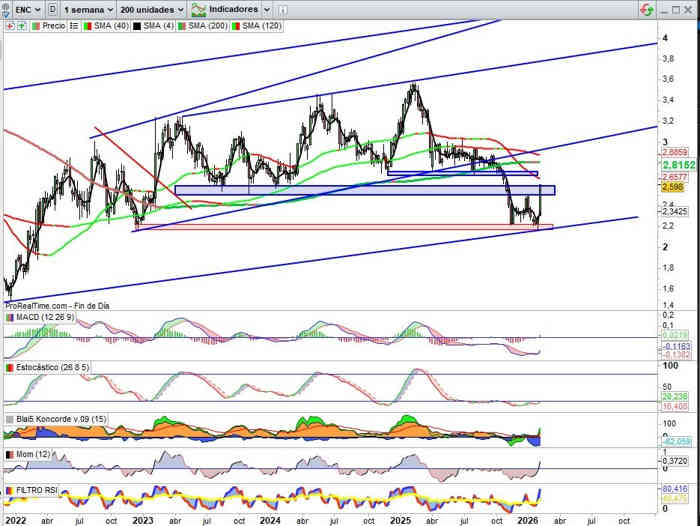Open the 1 semana timeframe dropdown
Image resolution: width=700 pixels, height=526 pixels.
[87, 9]
